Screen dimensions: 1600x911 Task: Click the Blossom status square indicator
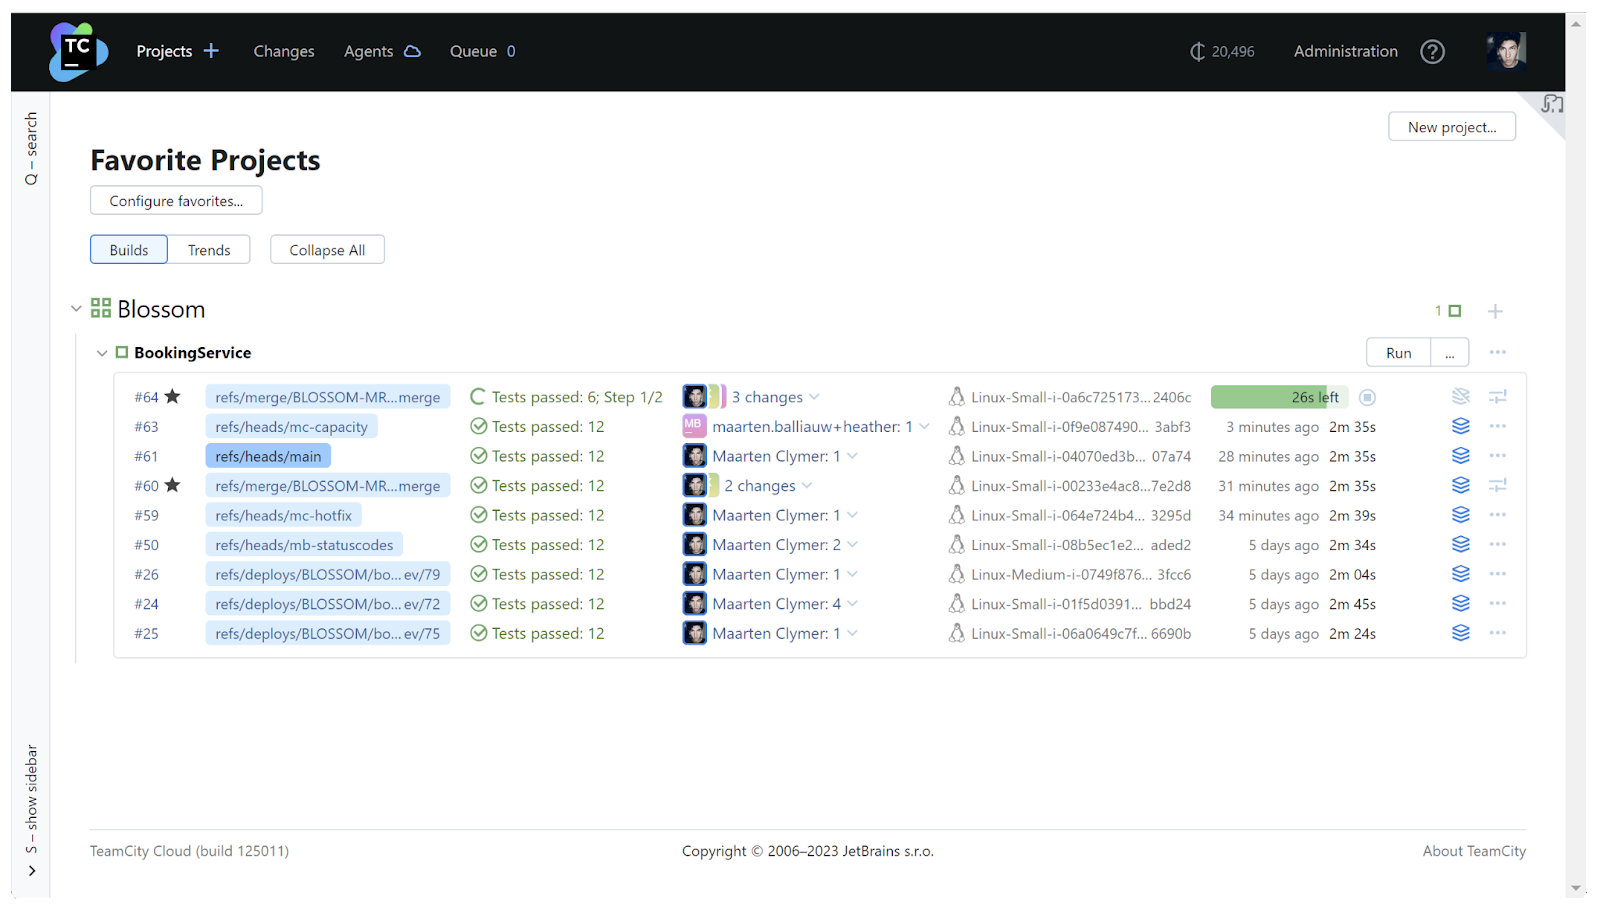pyautogui.click(x=1455, y=311)
